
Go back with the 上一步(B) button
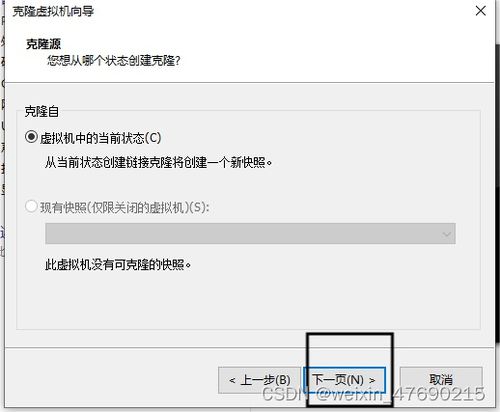click(260, 380)
